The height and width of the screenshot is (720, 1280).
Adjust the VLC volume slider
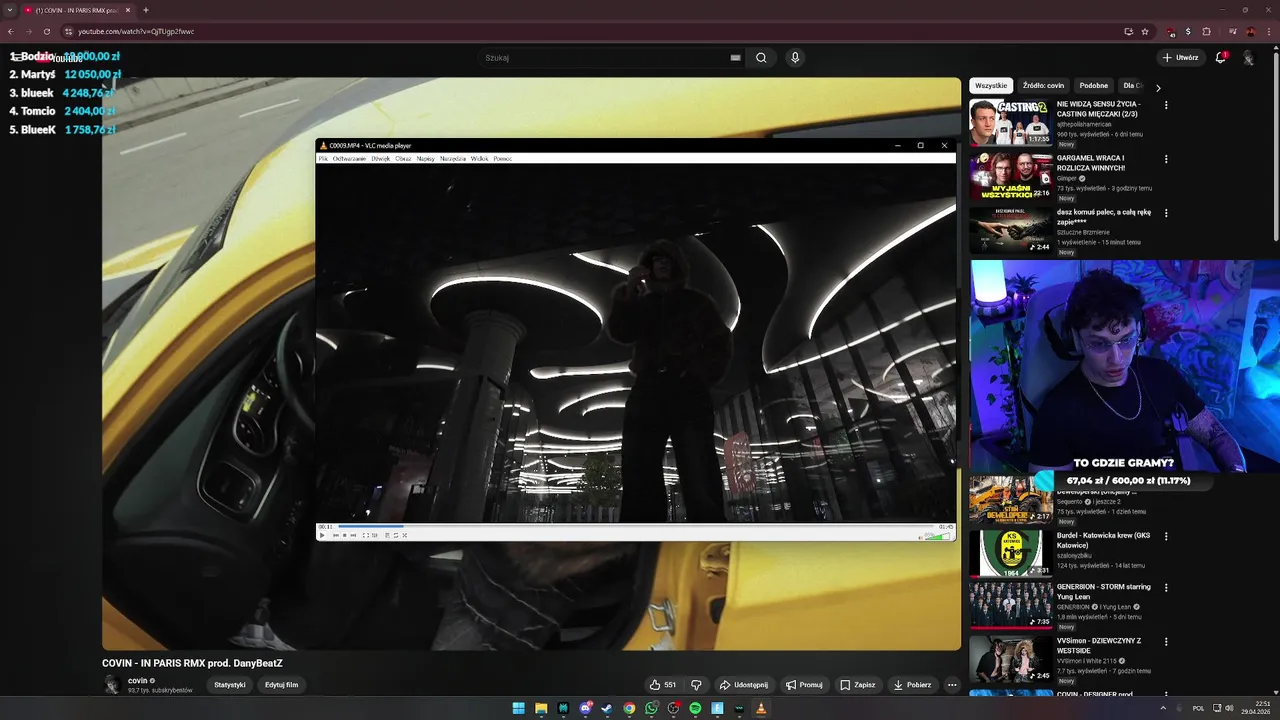[939, 536]
